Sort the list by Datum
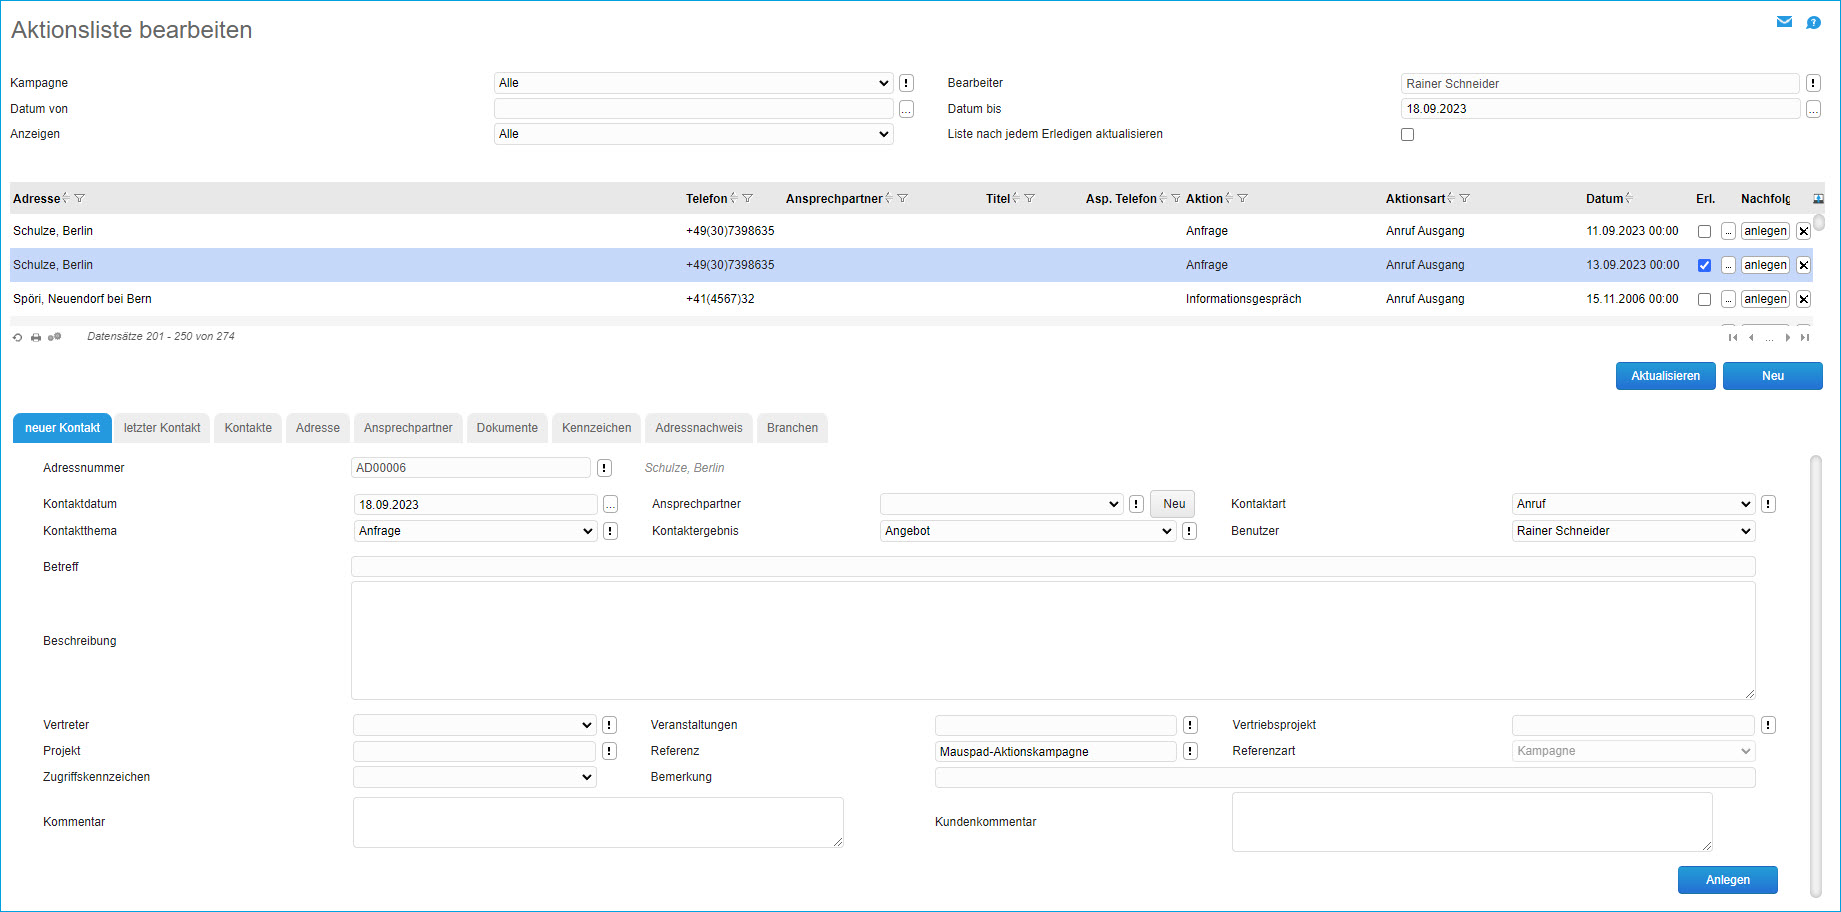The image size is (1841, 912). tap(1629, 198)
